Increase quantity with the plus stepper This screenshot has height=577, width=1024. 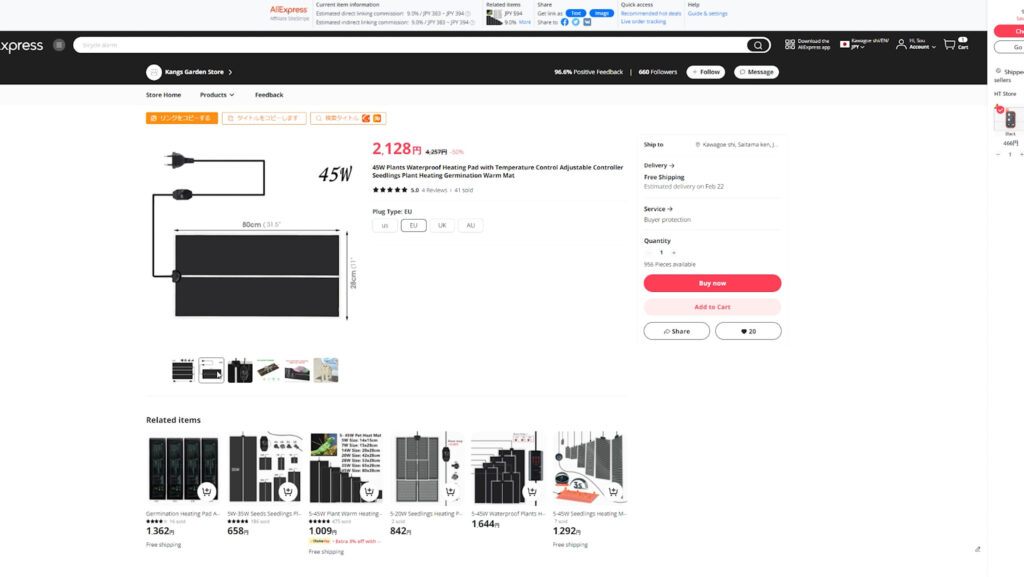pos(673,253)
